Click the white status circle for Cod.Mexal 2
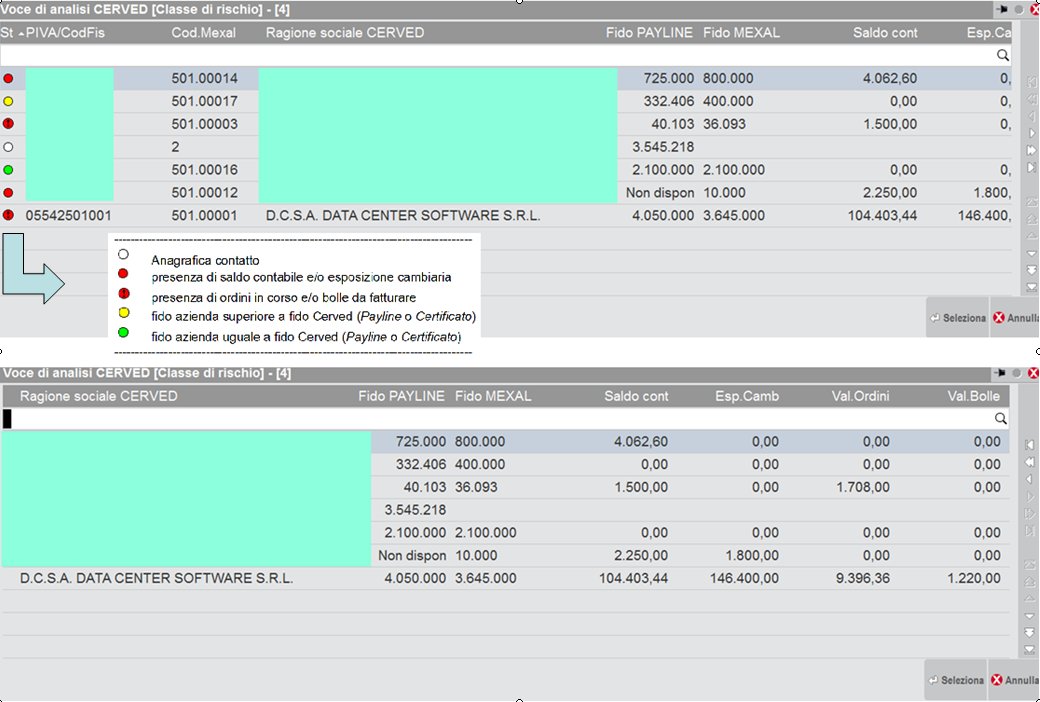This screenshot has height=702, width=1040. (x=9, y=147)
